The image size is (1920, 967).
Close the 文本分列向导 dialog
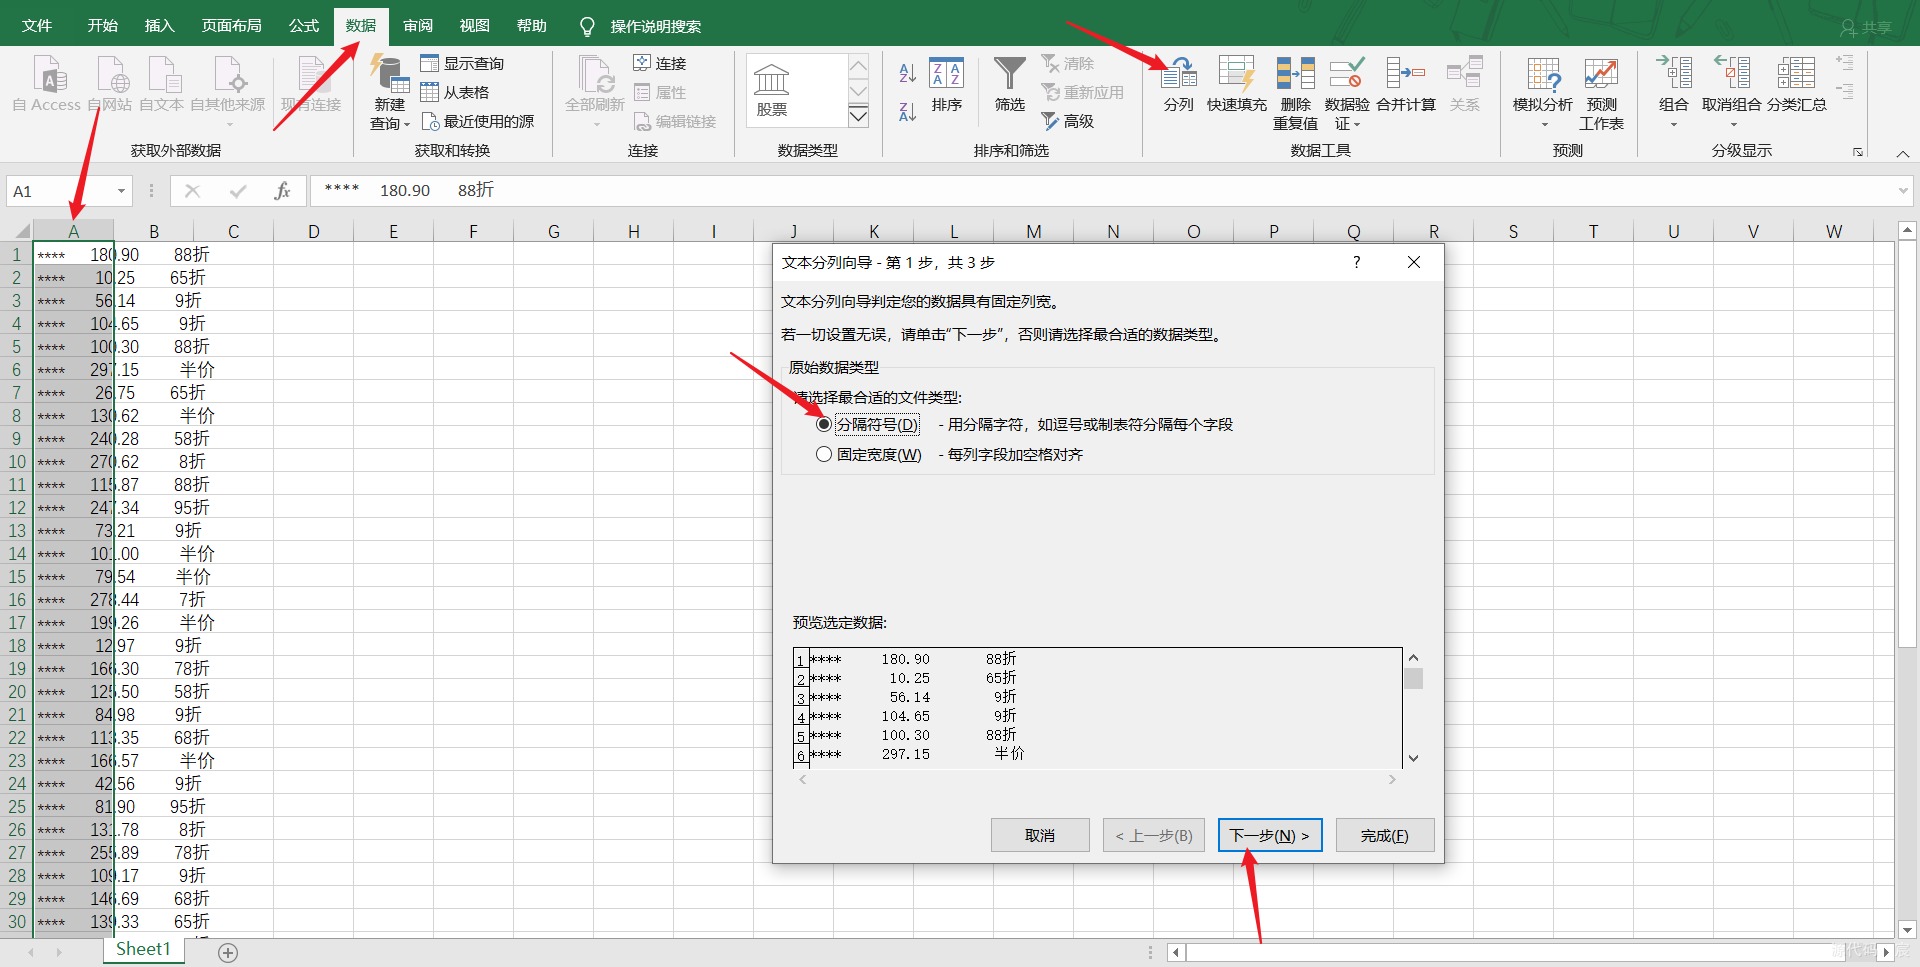1414,262
